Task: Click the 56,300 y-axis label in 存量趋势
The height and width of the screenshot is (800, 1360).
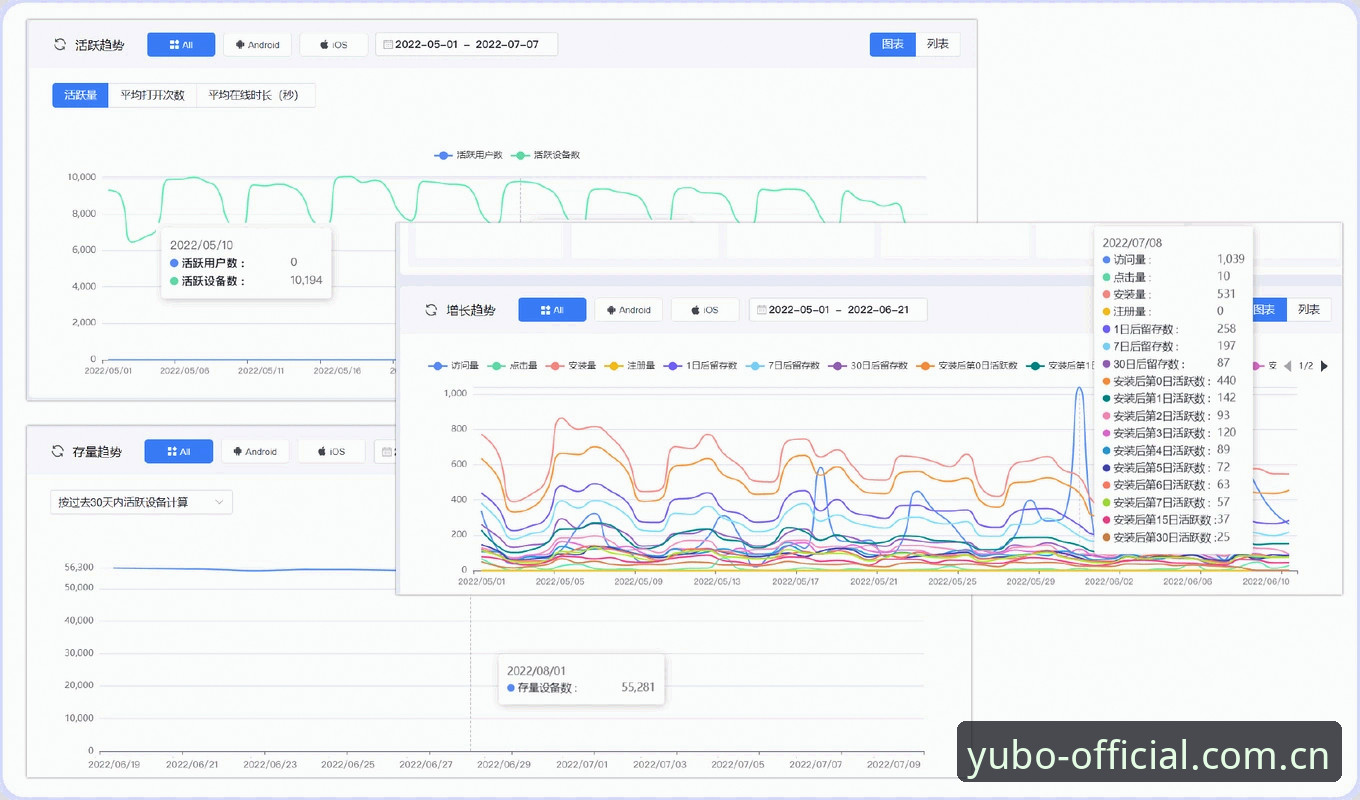Action: [79, 567]
